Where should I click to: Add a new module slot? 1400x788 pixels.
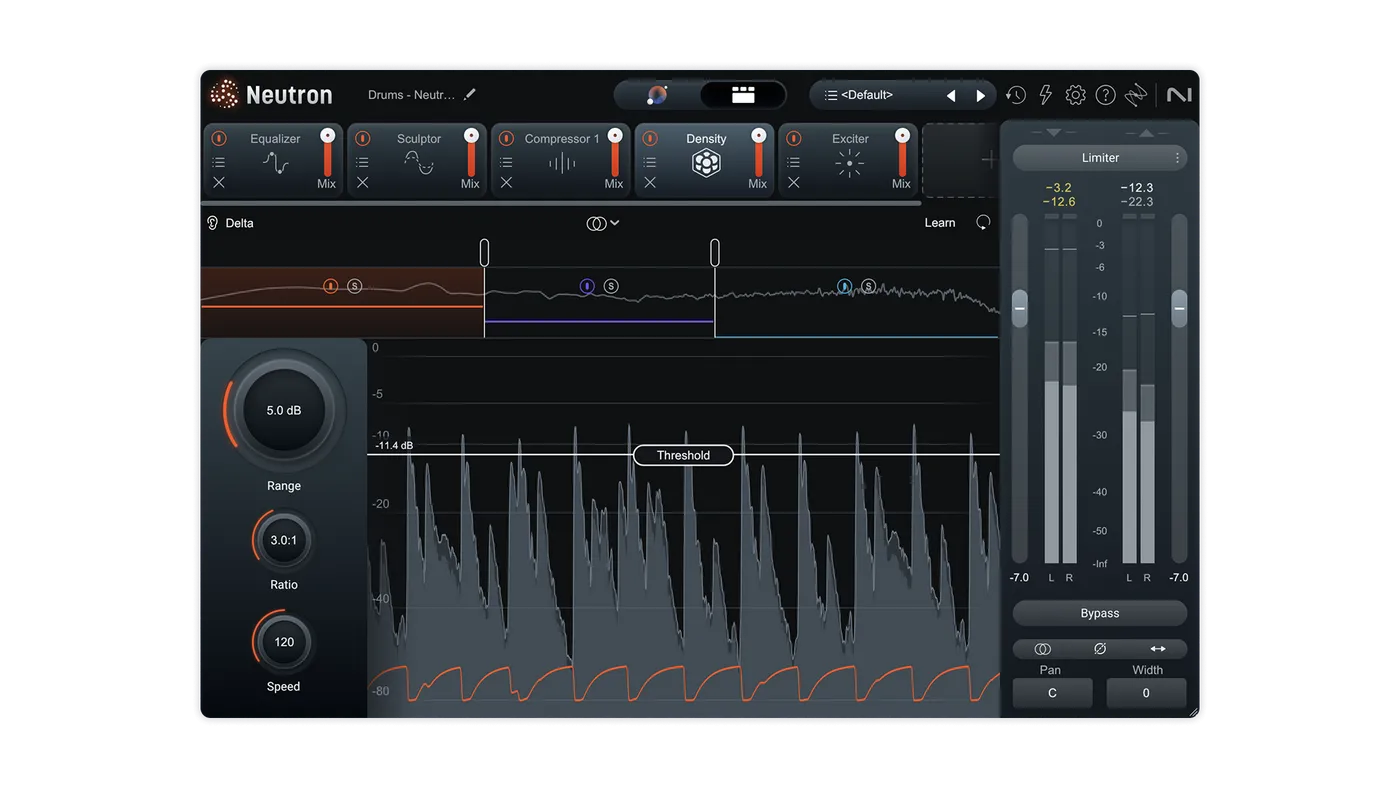961,160
